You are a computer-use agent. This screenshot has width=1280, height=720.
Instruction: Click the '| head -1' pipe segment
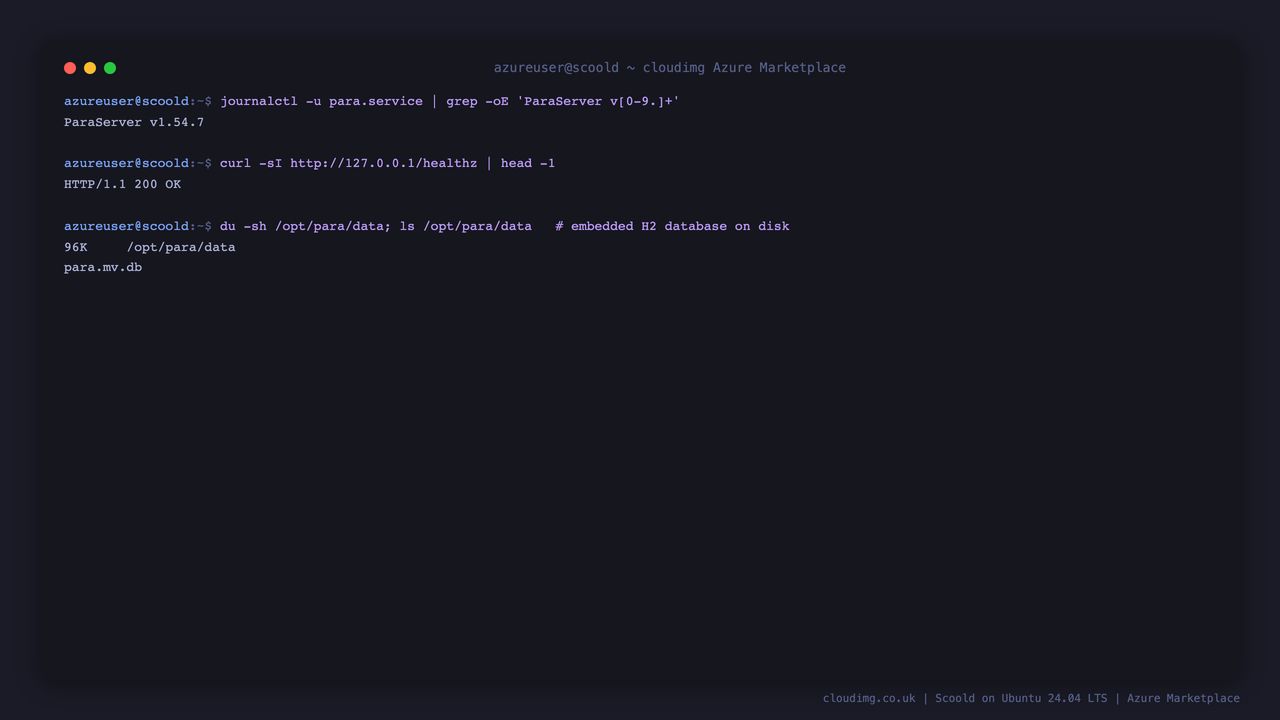point(520,164)
